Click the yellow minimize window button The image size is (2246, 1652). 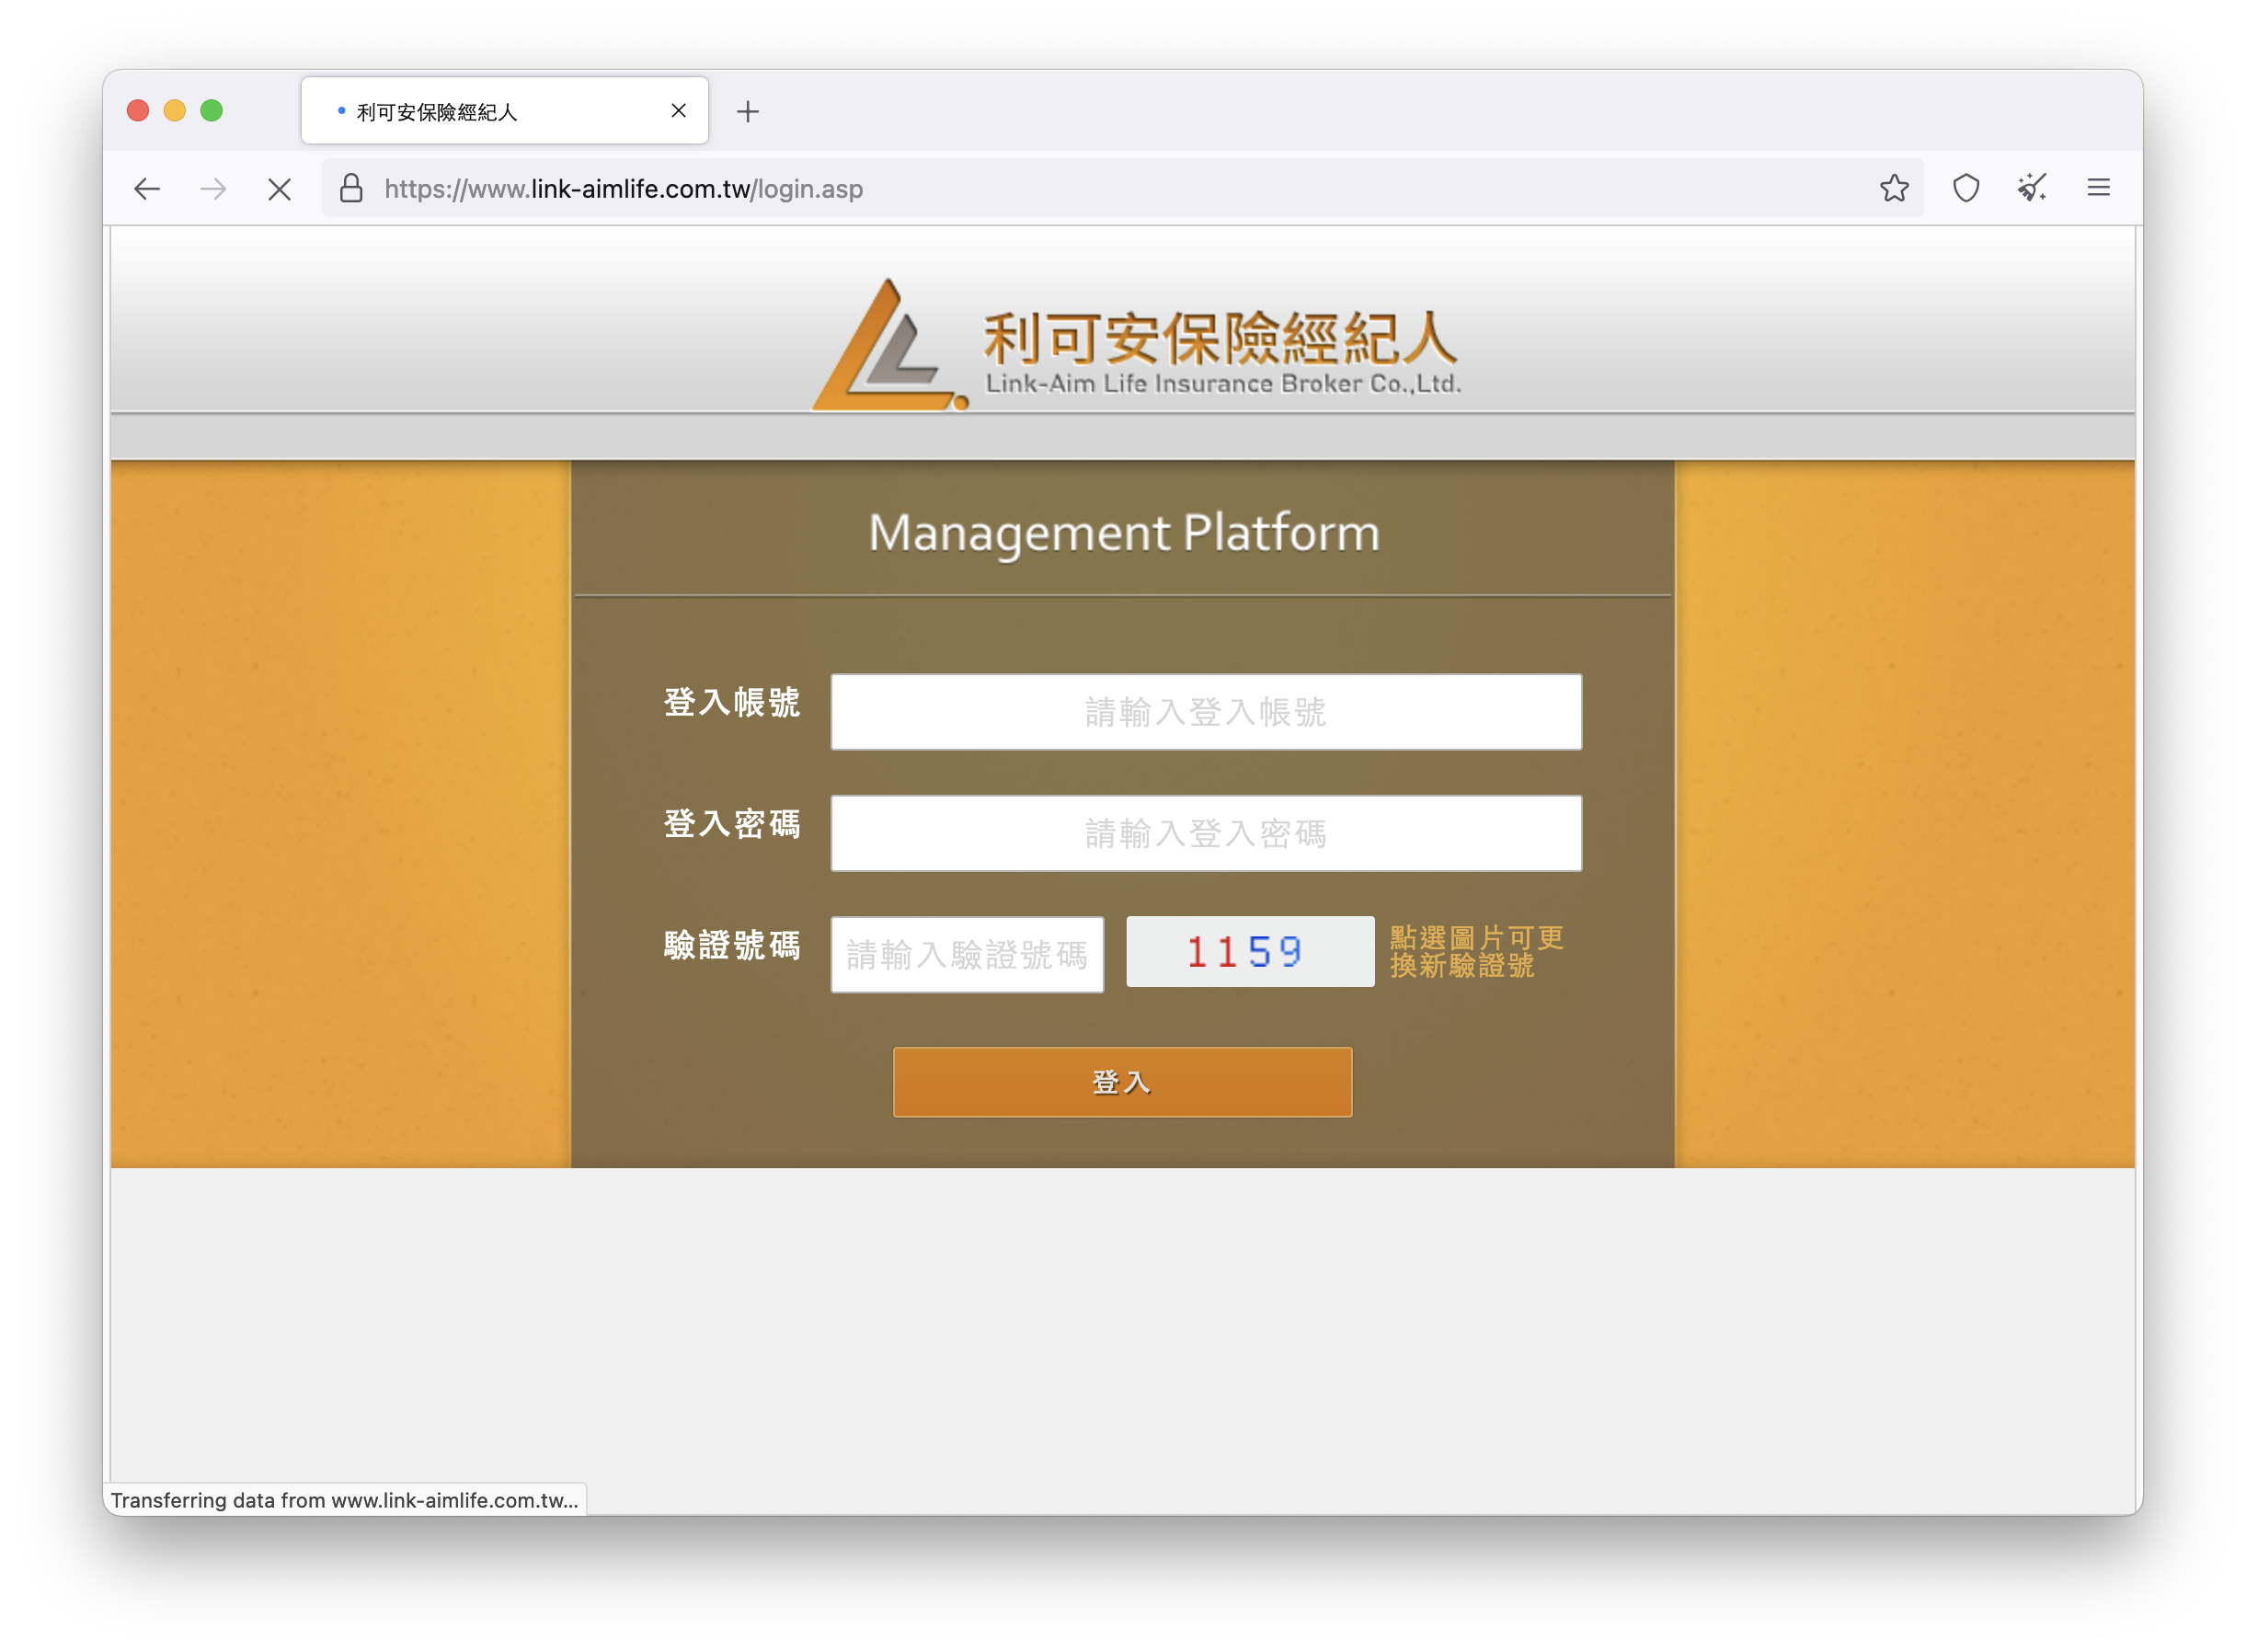tap(175, 111)
